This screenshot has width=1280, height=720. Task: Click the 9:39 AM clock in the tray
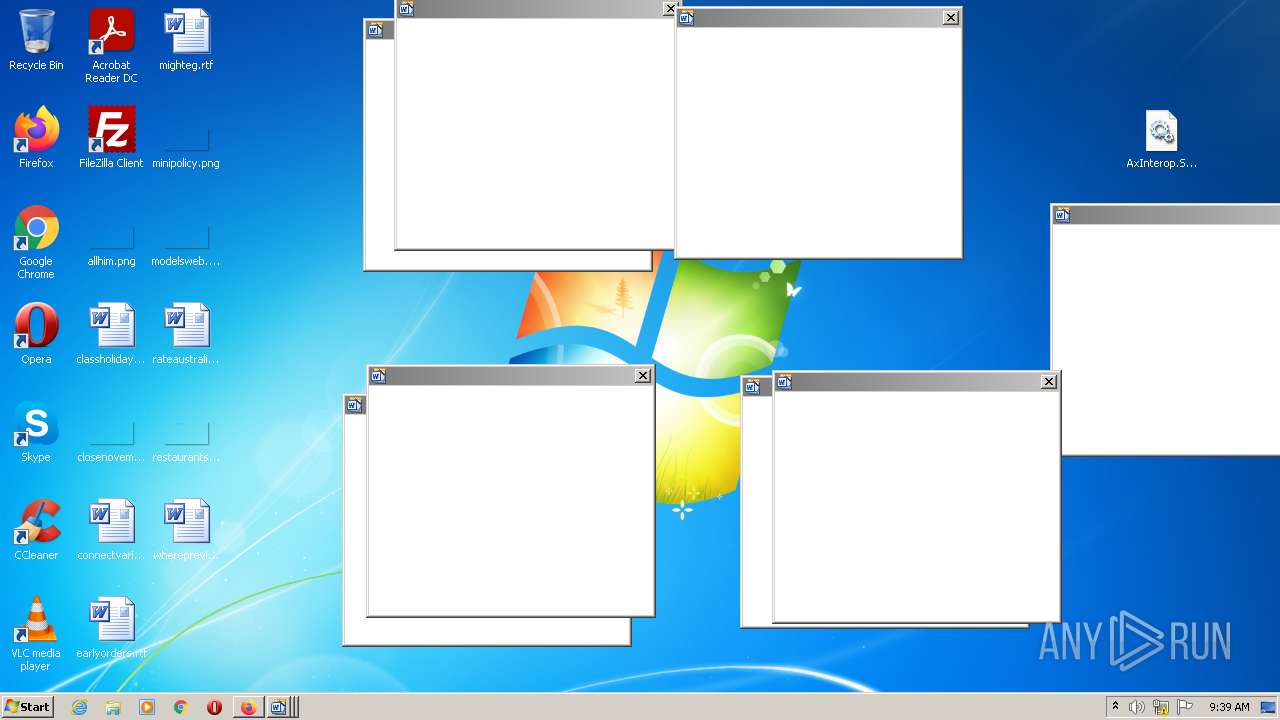click(x=1229, y=707)
